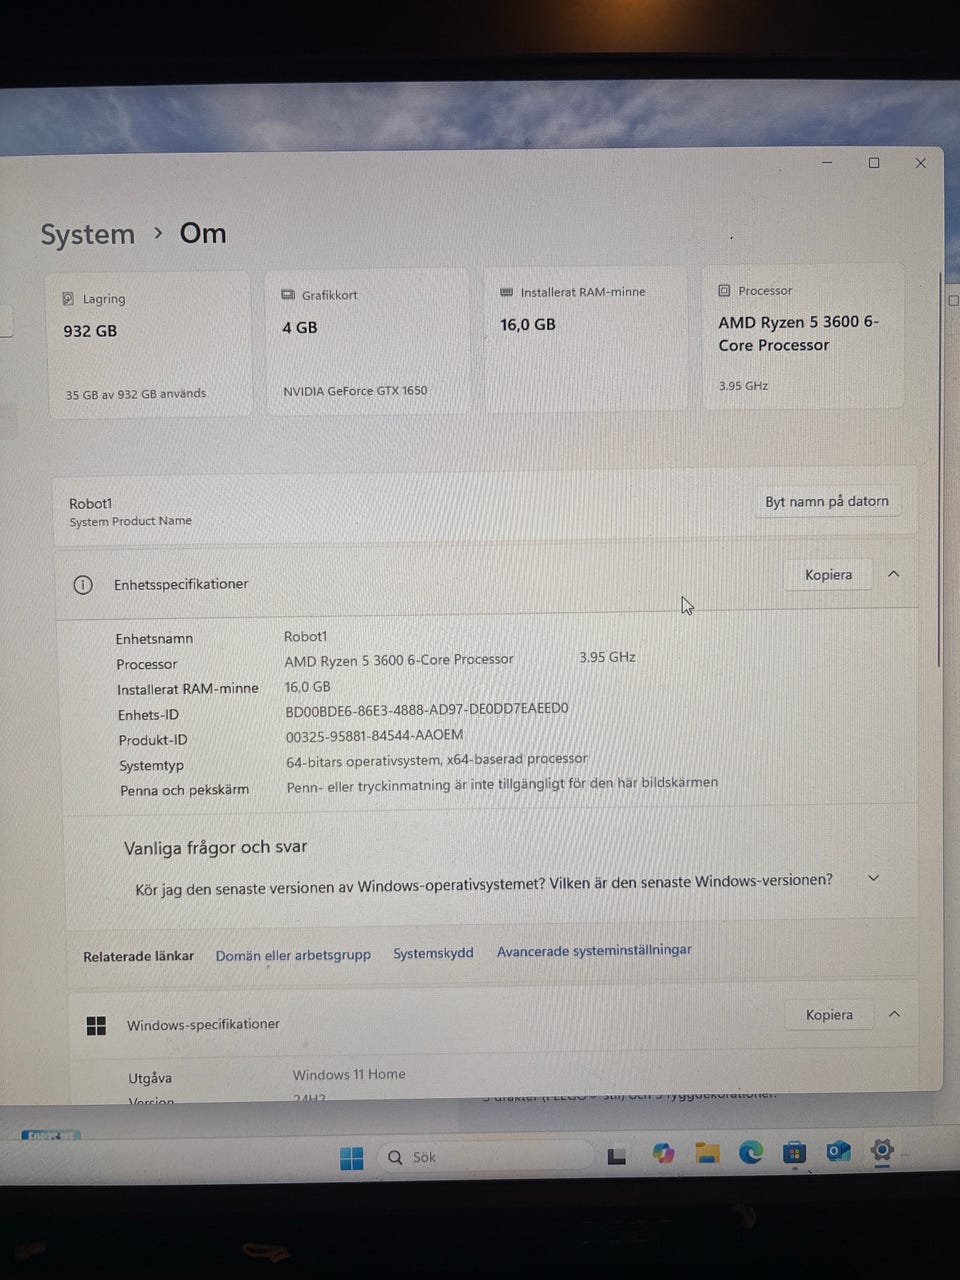
Task: Click the Vanliga frågor och svar heading
Action: click(215, 848)
